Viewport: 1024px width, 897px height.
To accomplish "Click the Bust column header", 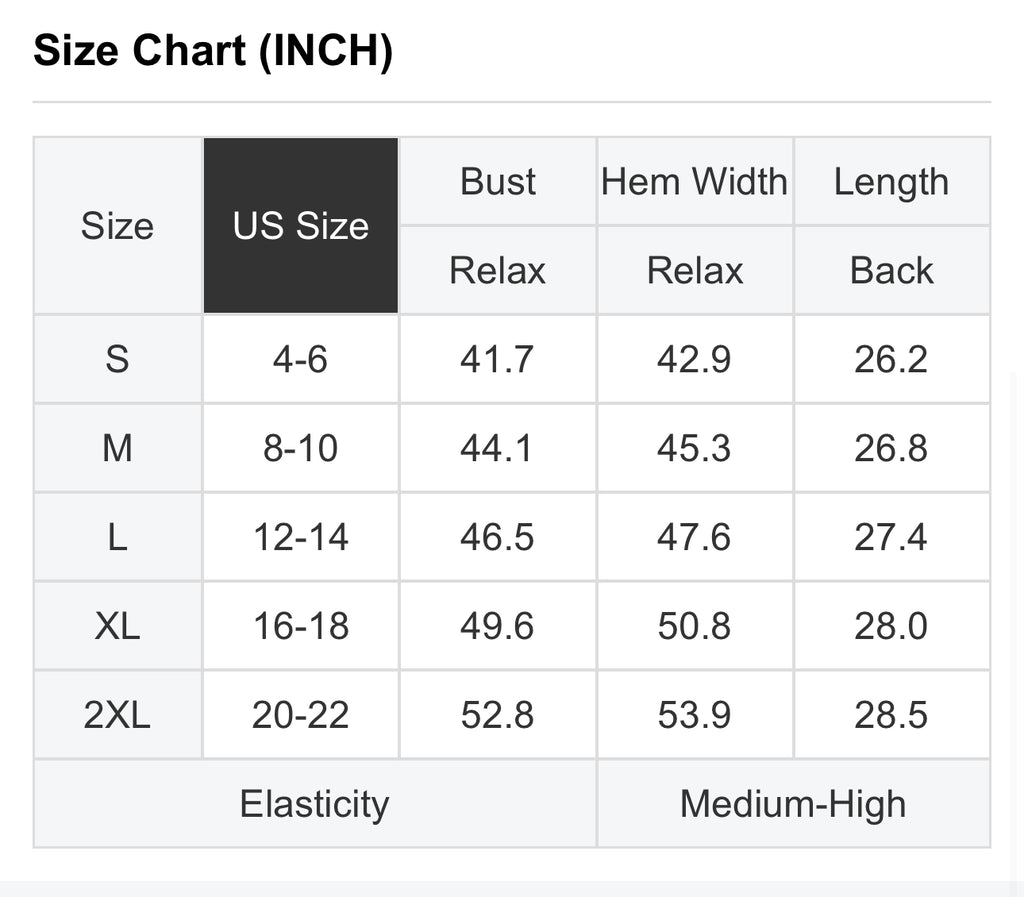I will point(498,181).
